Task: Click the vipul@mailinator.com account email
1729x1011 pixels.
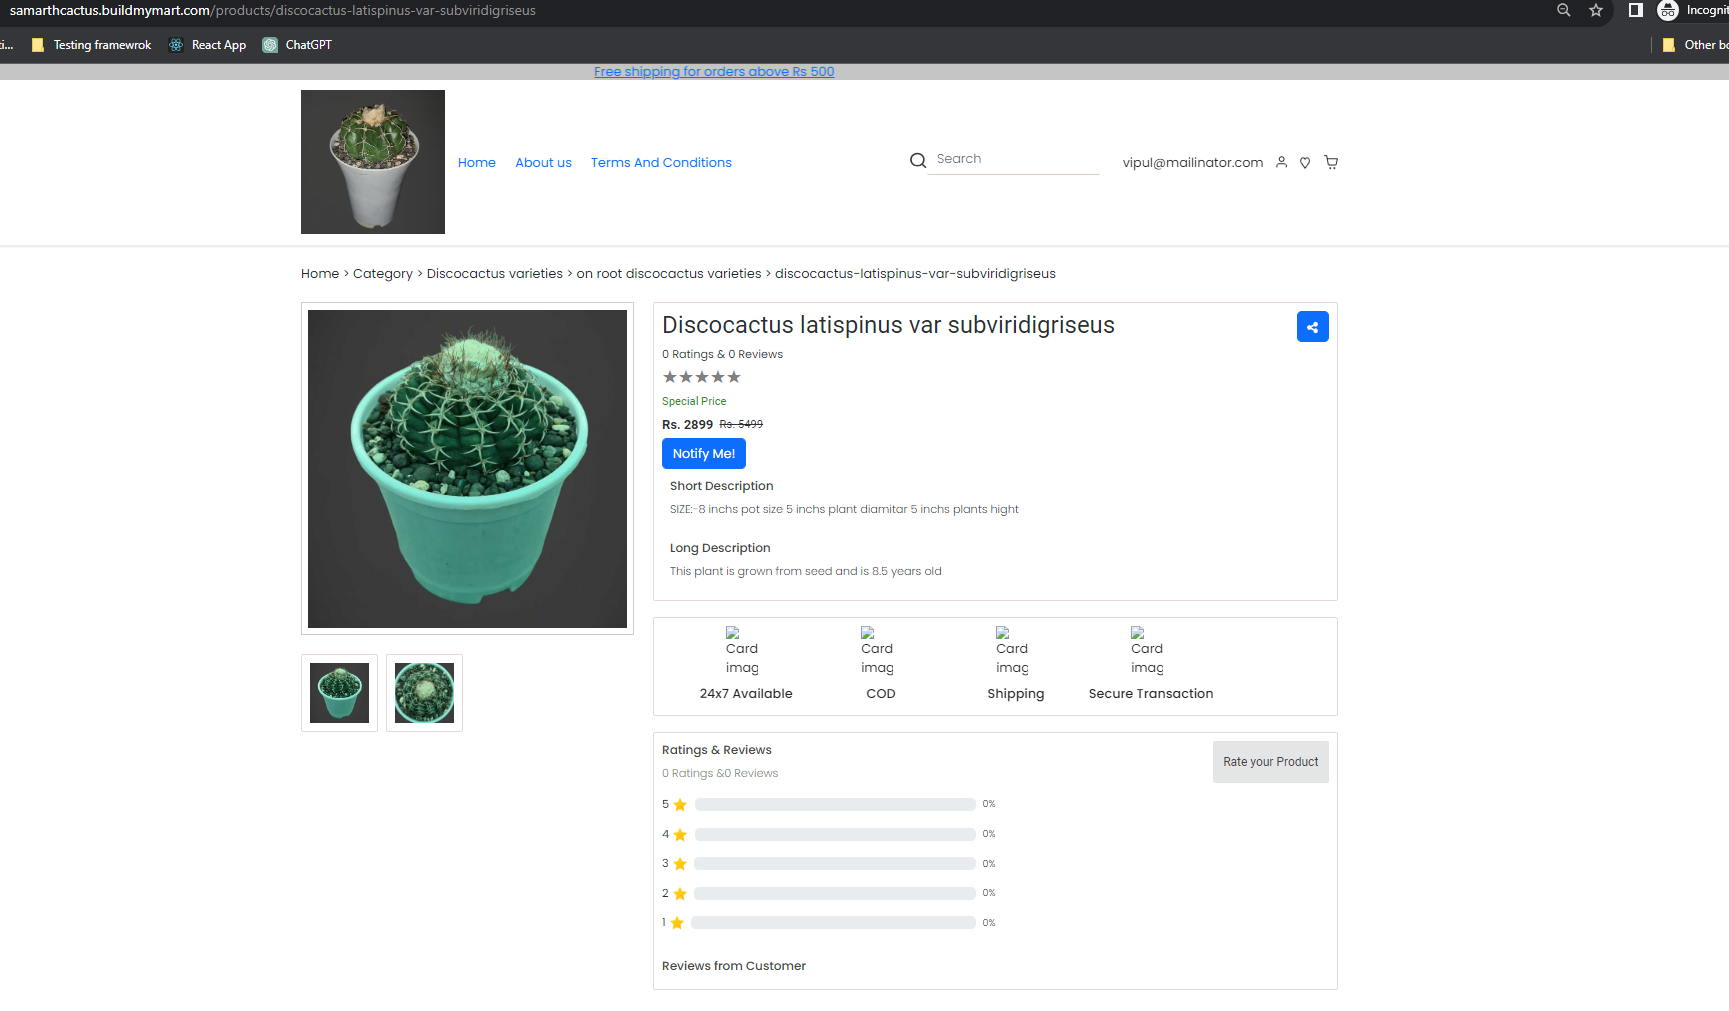Action: (1193, 163)
